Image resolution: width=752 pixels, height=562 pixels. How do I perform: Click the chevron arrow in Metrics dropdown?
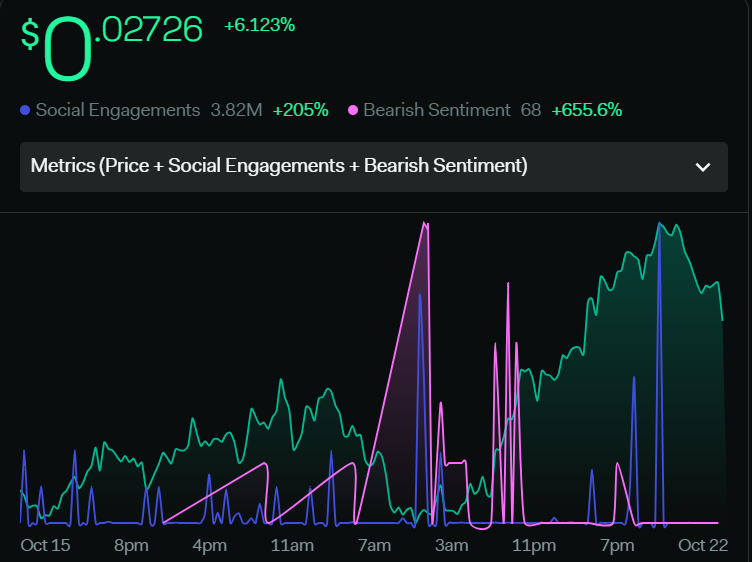pyautogui.click(x=703, y=167)
